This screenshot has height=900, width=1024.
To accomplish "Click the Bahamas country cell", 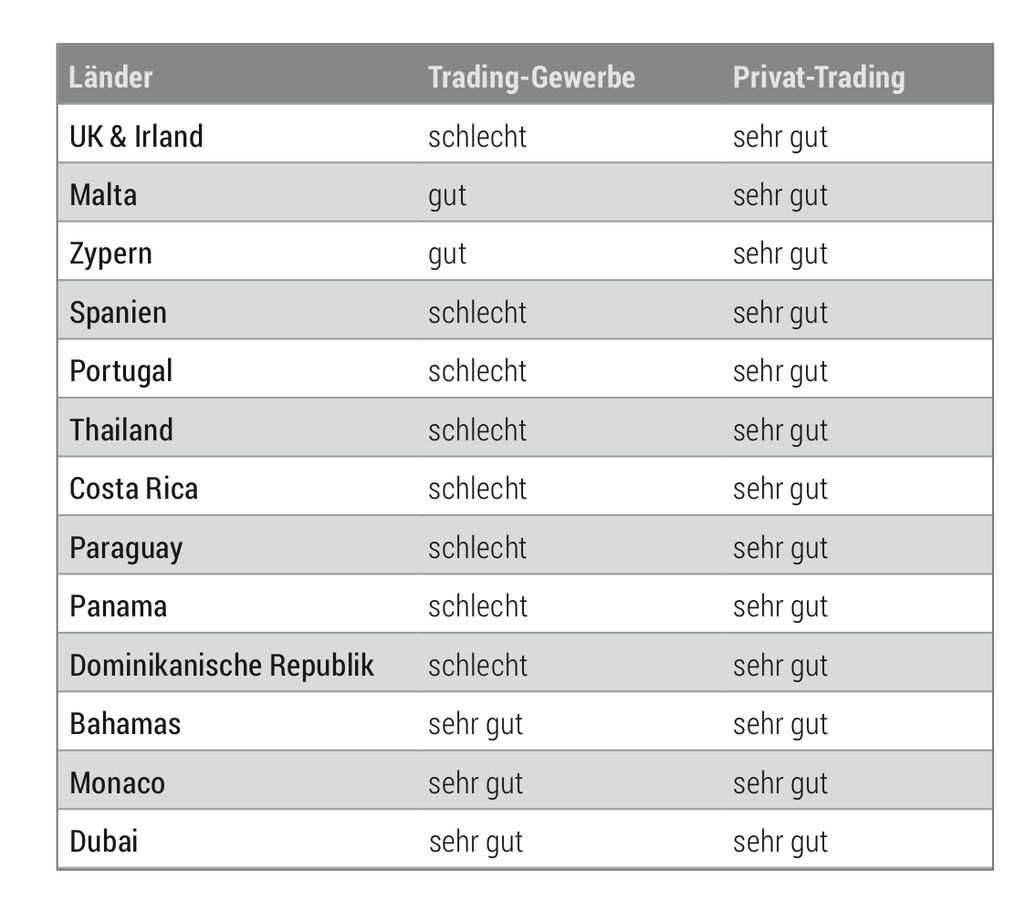I will [x=125, y=724].
